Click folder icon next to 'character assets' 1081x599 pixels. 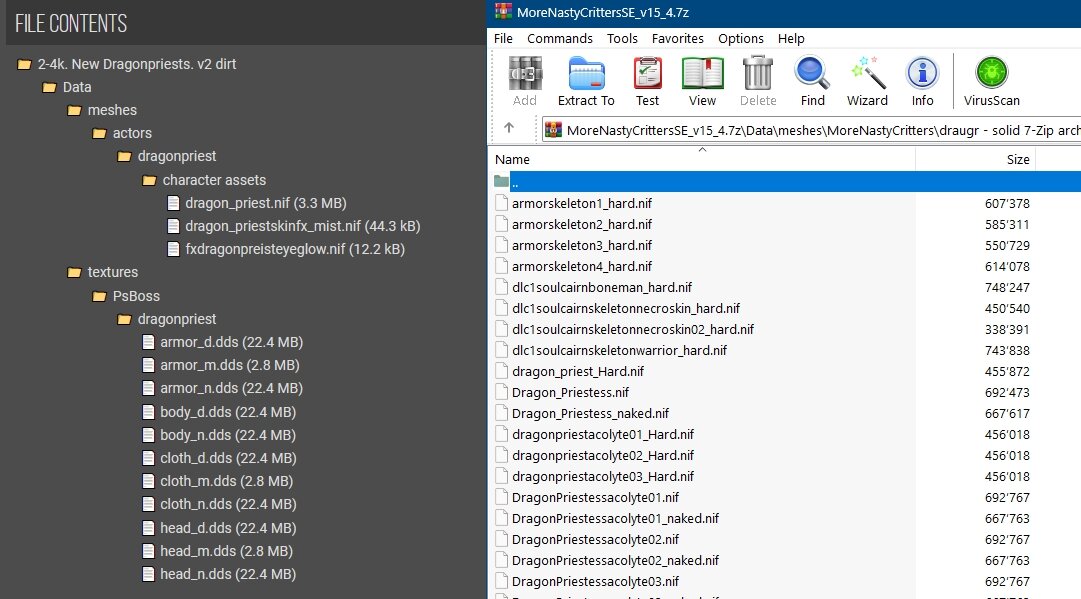(149, 181)
